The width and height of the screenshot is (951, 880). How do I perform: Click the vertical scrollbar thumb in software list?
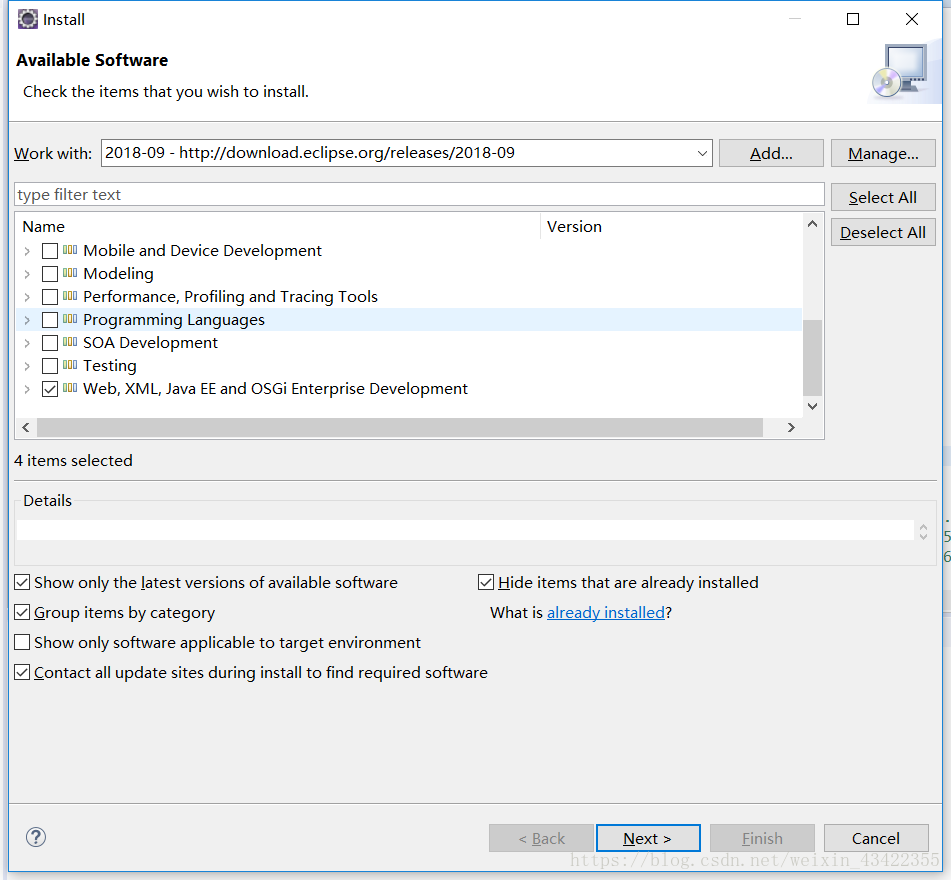pos(813,357)
